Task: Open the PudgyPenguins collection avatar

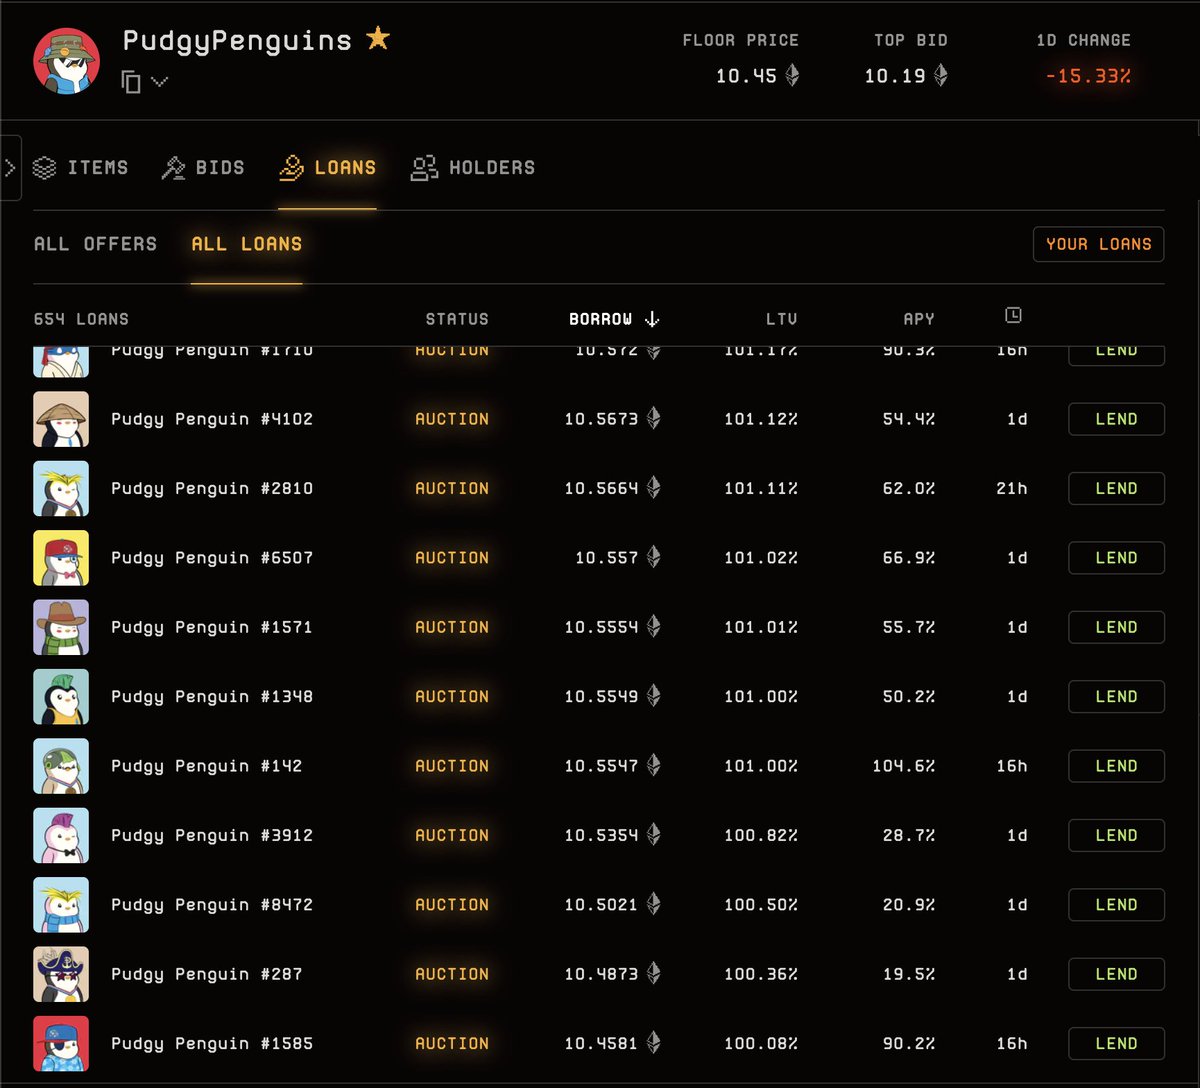Action: point(67,60)
